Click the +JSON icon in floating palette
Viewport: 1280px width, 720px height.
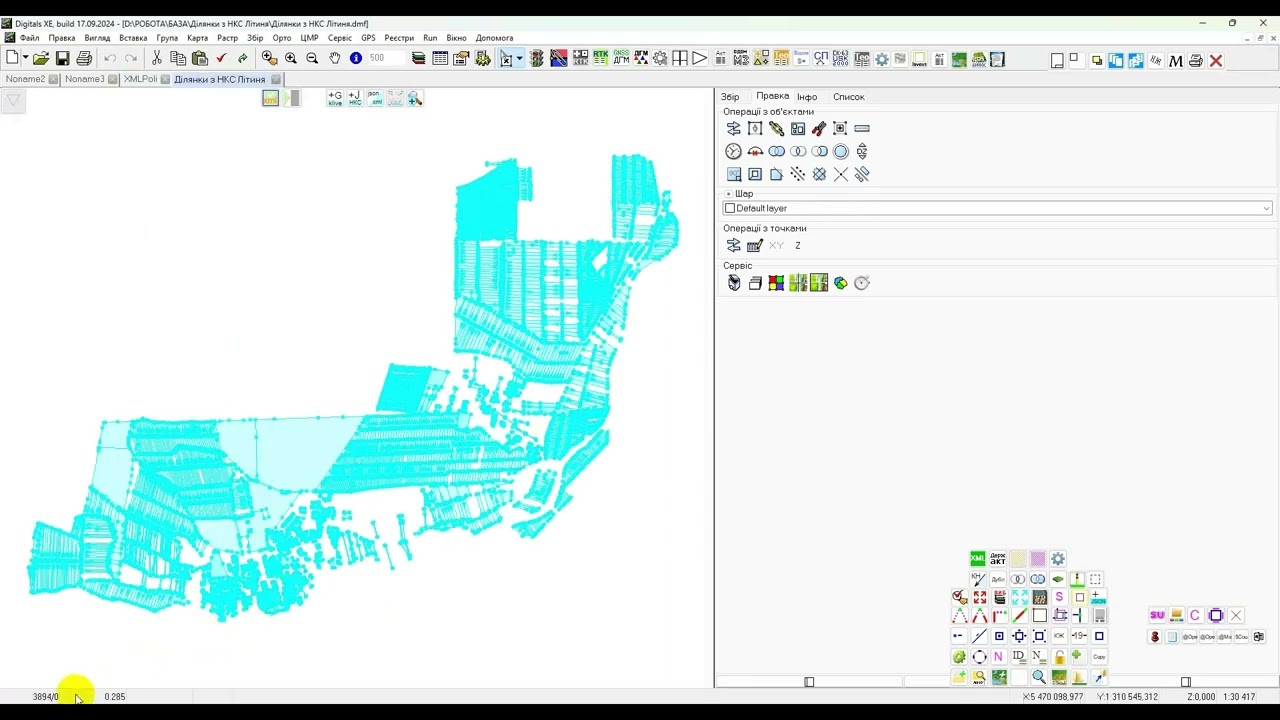click(1097, 597)
